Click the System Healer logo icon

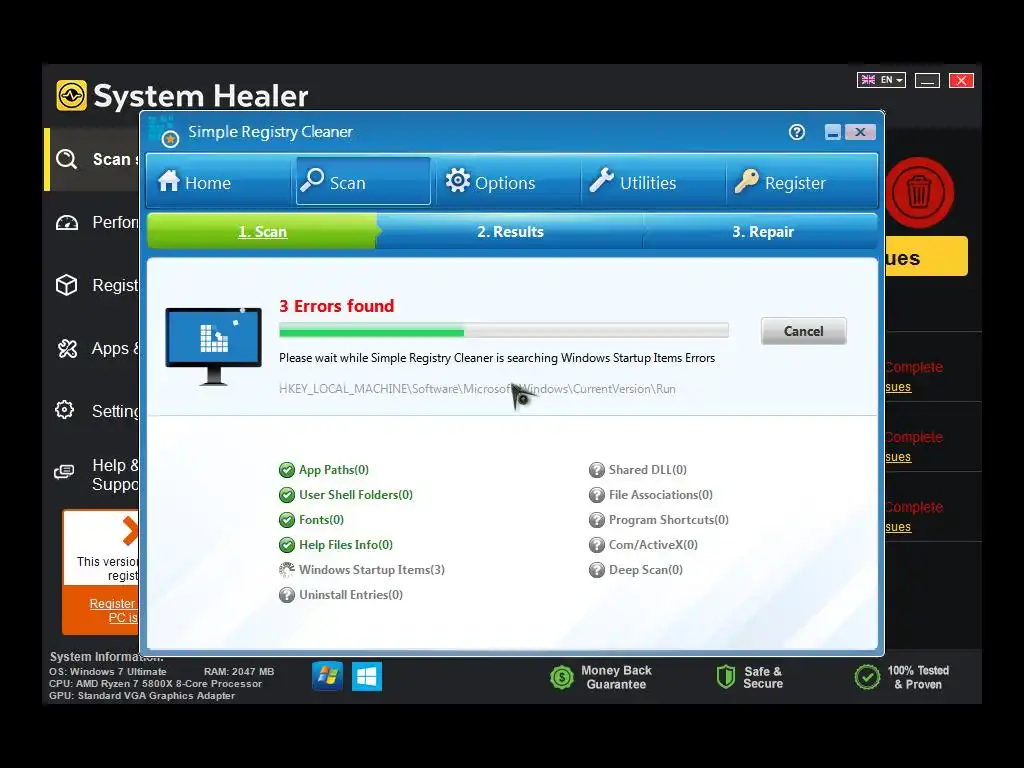pyautogui.click(x=71, y=95)
